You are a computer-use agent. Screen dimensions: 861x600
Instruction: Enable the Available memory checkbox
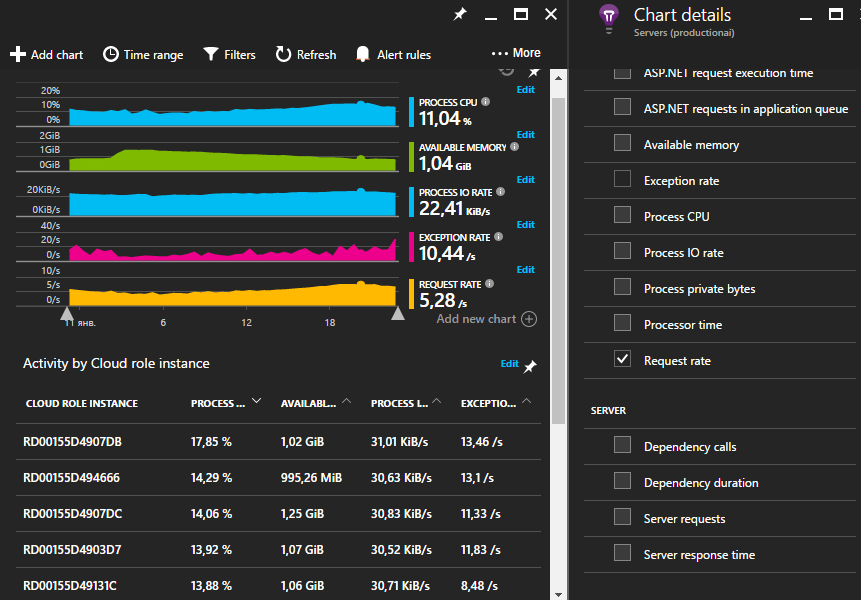(x=623, y=144)
